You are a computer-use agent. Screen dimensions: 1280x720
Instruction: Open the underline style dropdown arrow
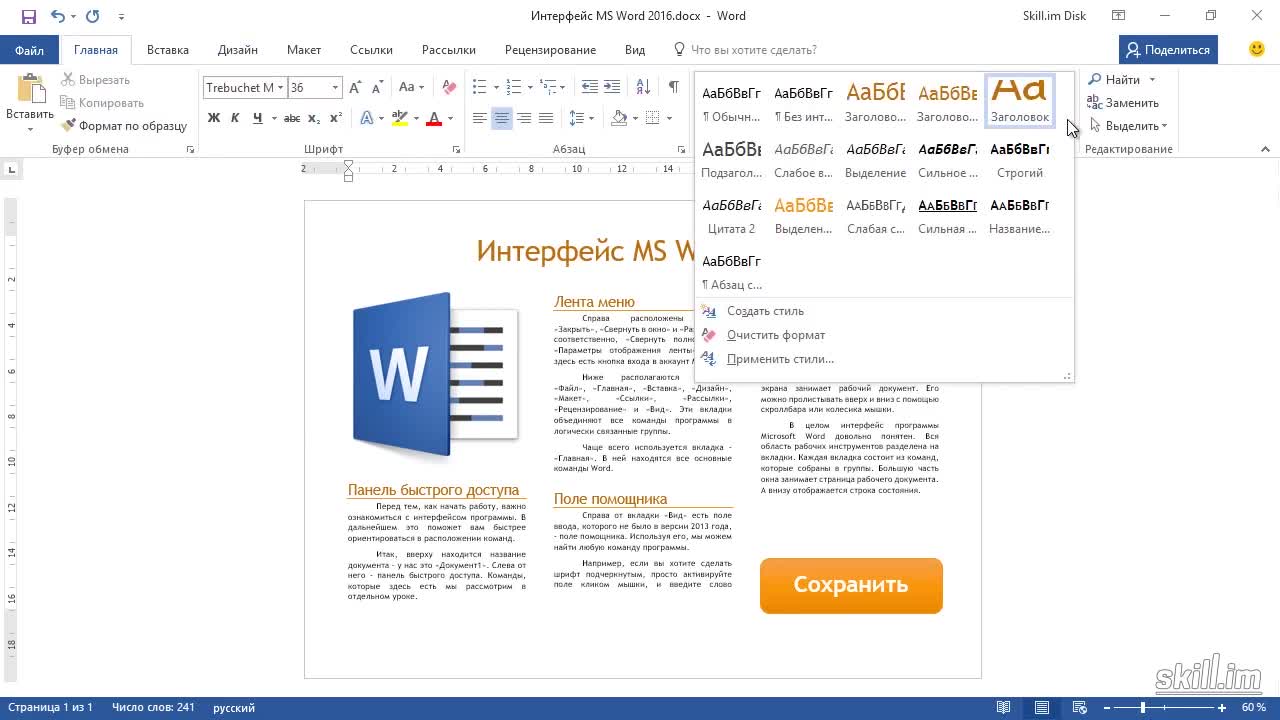(x=273, y=118)
